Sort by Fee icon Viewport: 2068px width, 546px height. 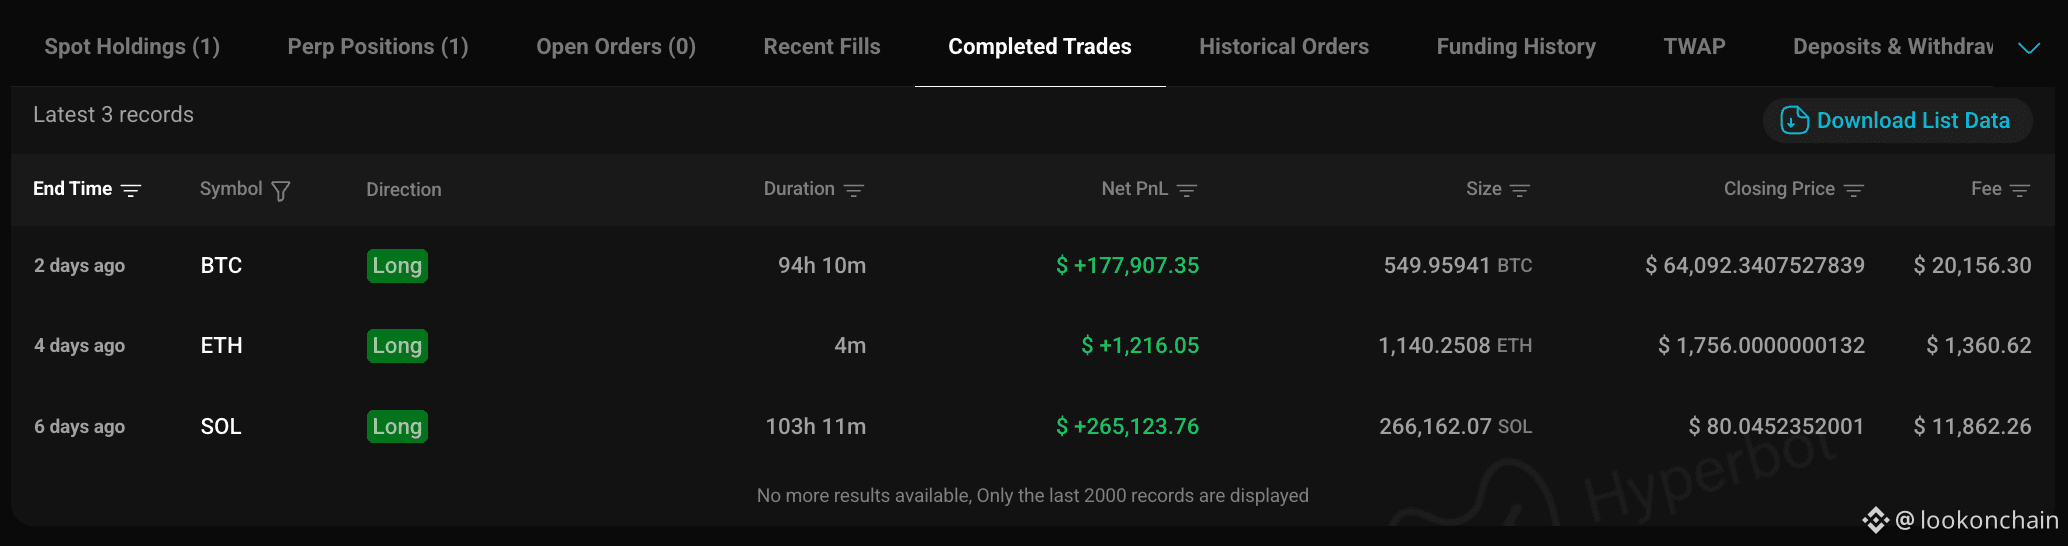[2020, 190]
